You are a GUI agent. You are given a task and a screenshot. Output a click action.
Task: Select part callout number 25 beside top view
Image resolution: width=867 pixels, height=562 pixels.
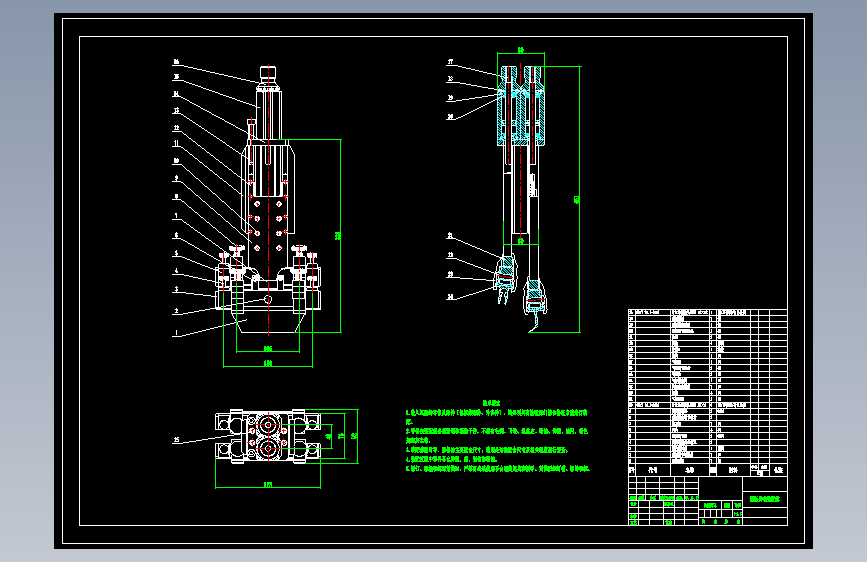[x=176, y=440]
